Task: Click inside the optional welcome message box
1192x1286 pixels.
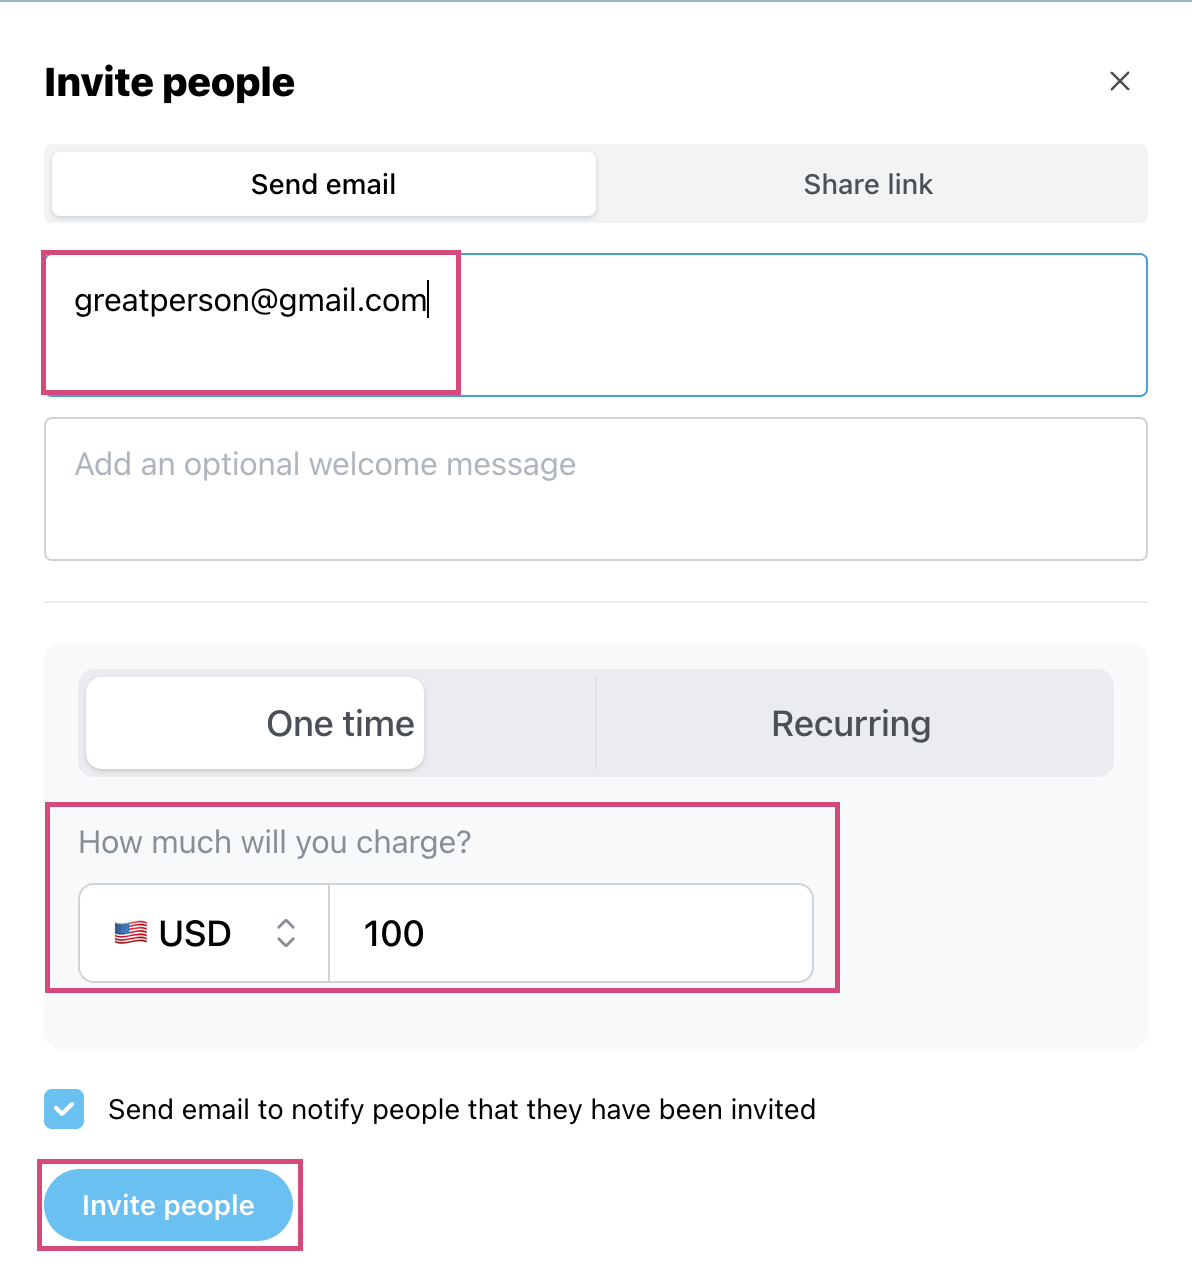Action: (596, 489)
